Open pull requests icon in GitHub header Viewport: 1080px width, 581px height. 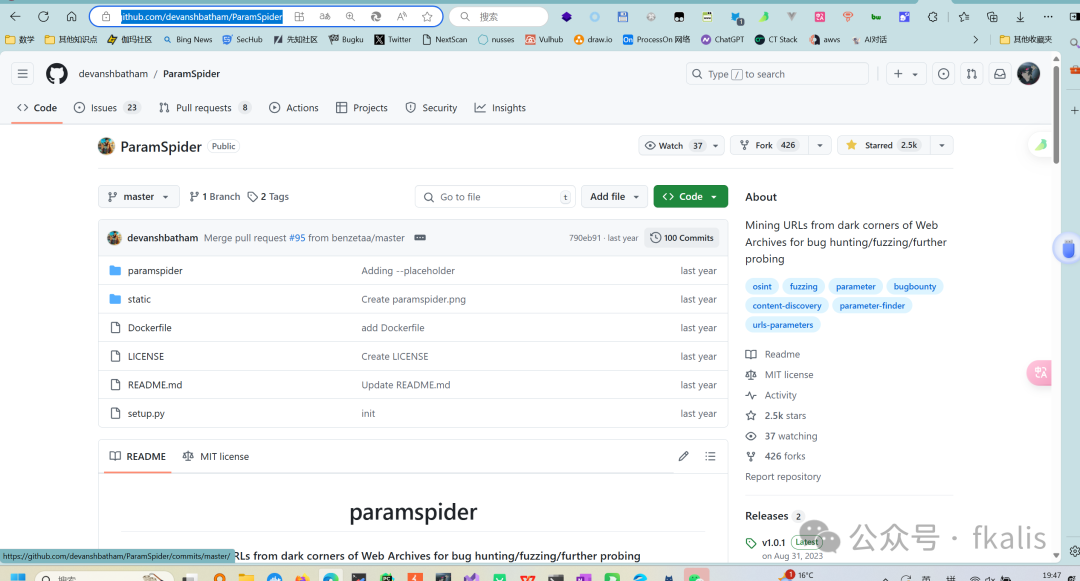tap(972, 74)
